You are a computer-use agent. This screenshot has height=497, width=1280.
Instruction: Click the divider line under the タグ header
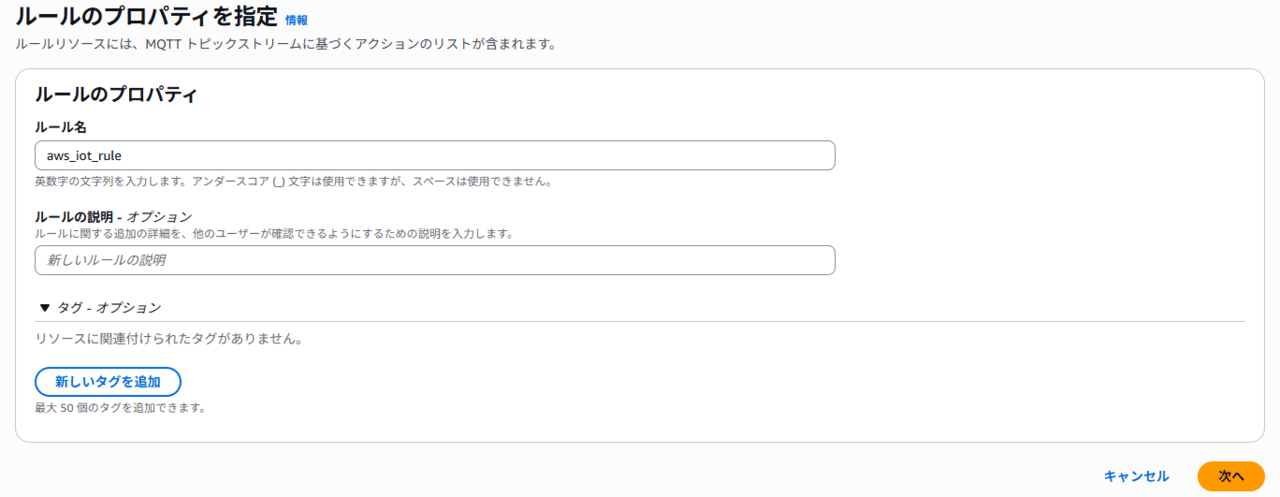tap(640, 322)
